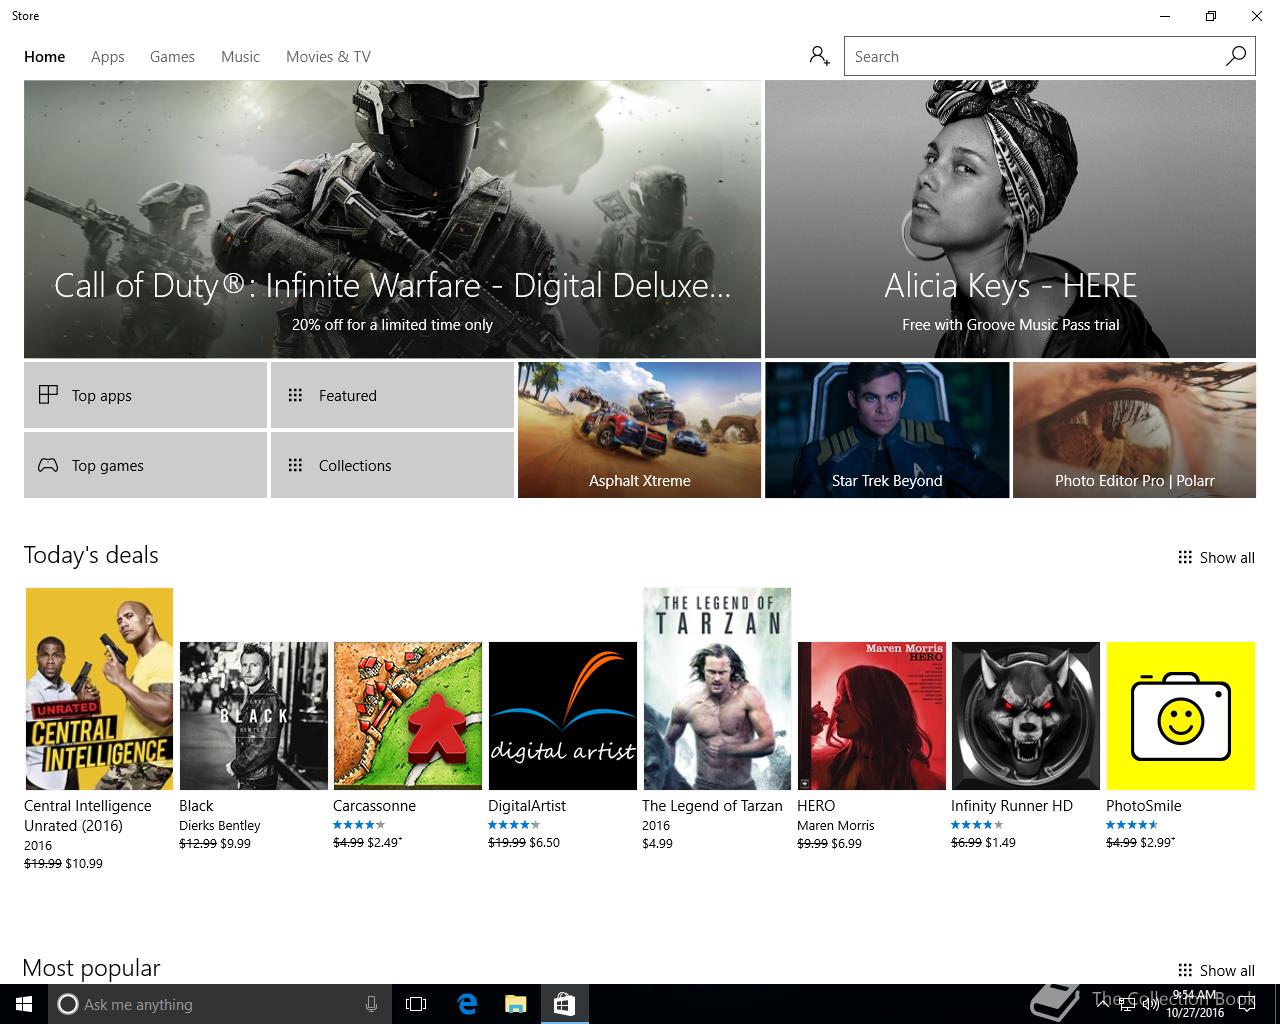Viewport: 1280px width, 1024px height.
Task: Click the magnifier search icon
Action: pyautogui.click(x=1236, y=56)
